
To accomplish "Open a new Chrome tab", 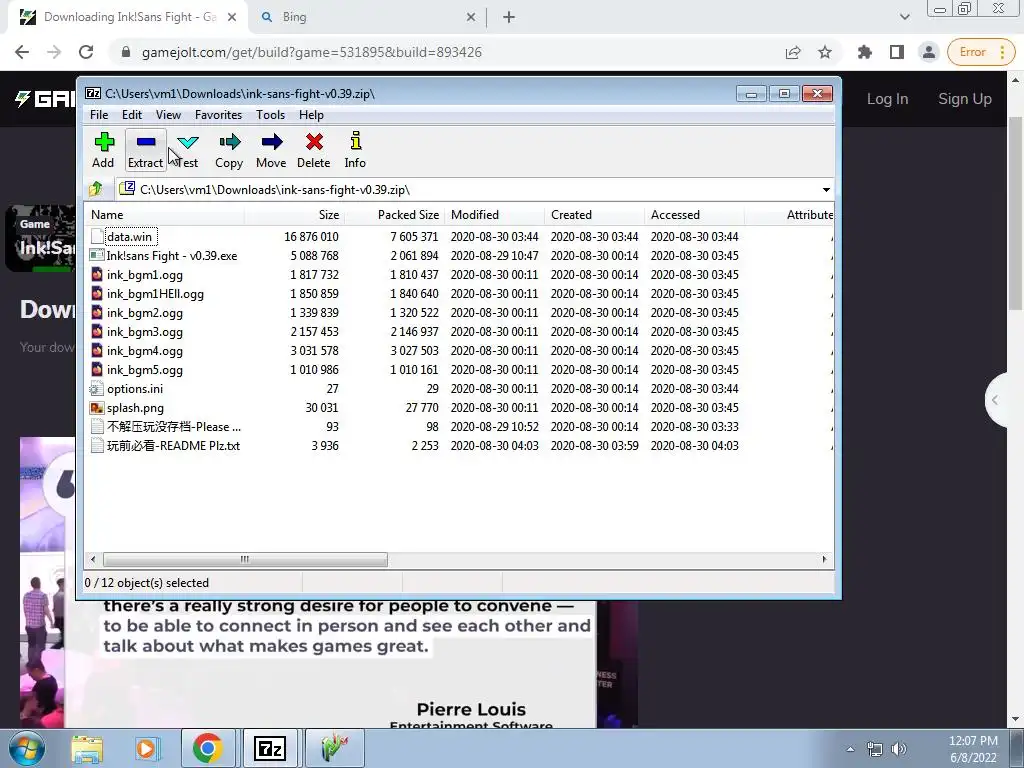I will coord(509,17).
